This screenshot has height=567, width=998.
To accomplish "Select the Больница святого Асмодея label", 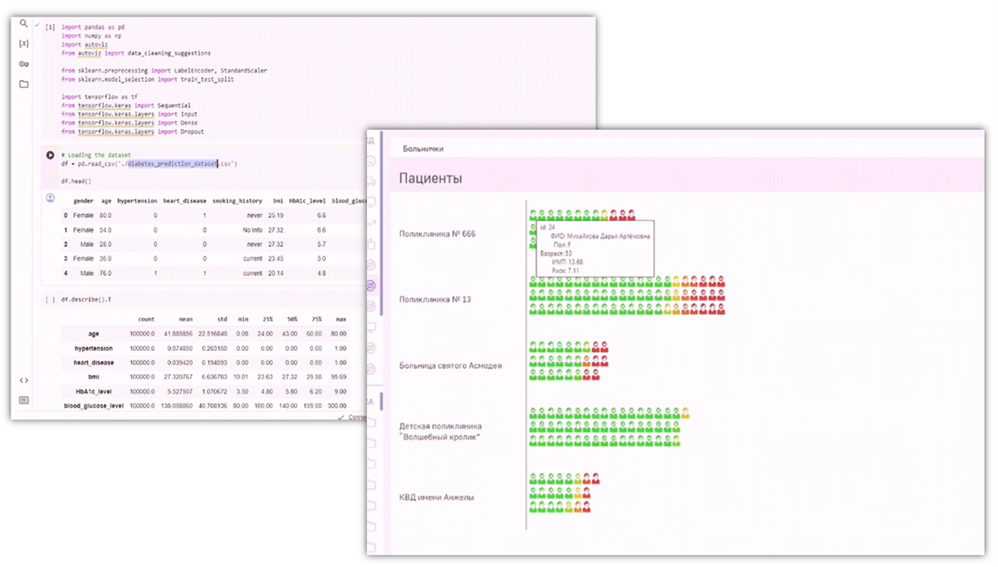I will click(450, 366).
